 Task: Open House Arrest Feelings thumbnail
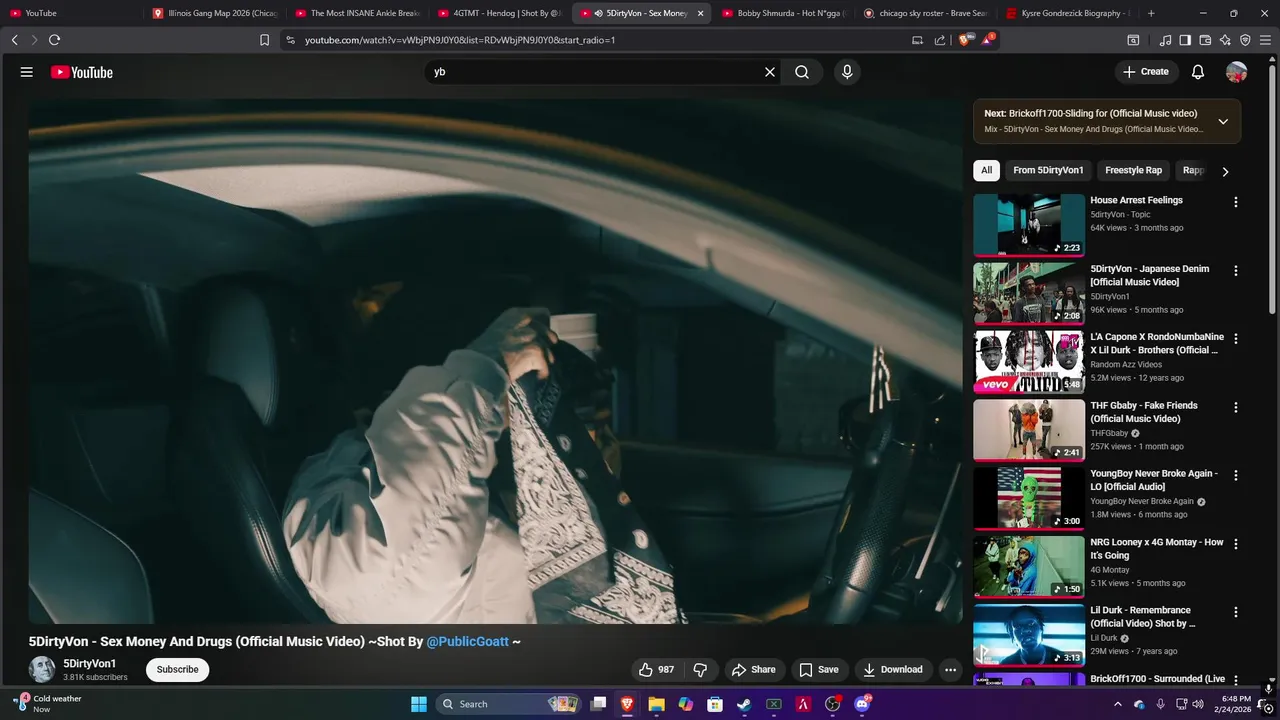coord(1029,225)
